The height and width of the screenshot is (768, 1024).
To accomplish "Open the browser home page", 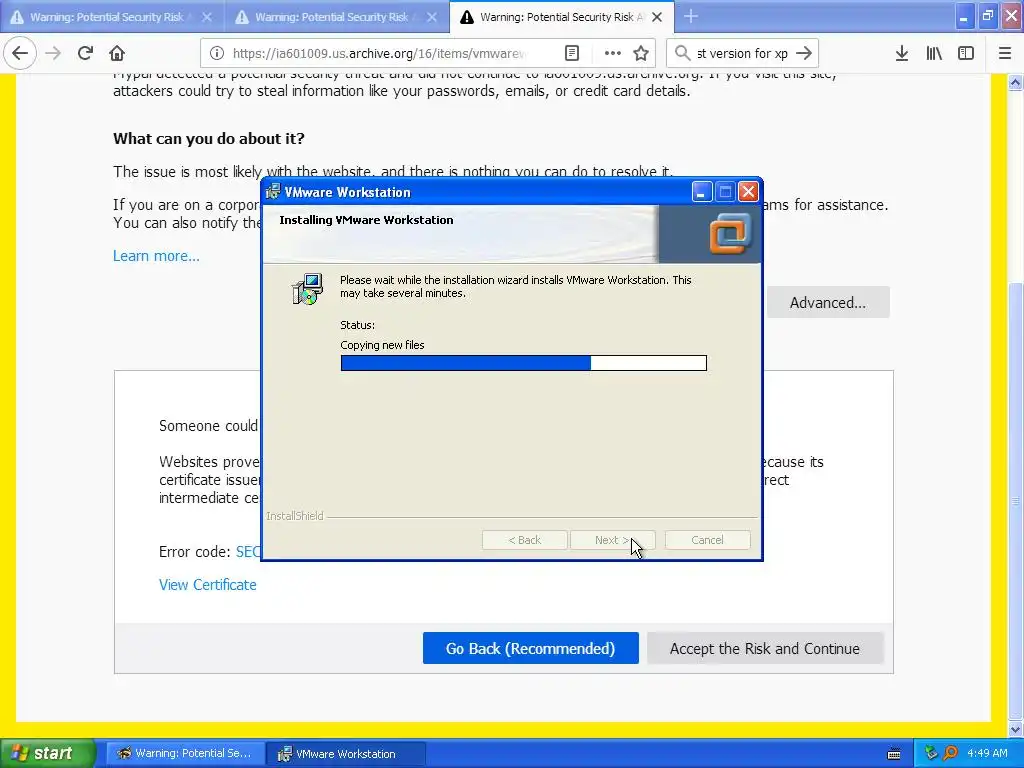I will (117, 53).
